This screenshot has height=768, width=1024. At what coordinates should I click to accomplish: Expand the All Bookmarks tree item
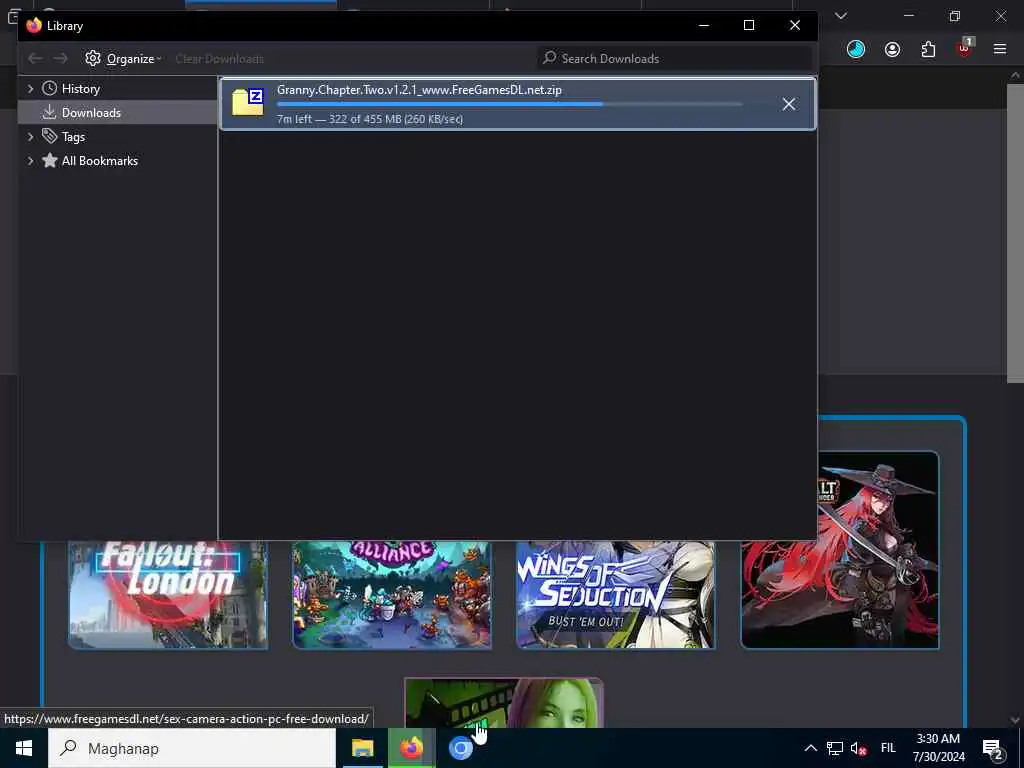tap(30, 161)
